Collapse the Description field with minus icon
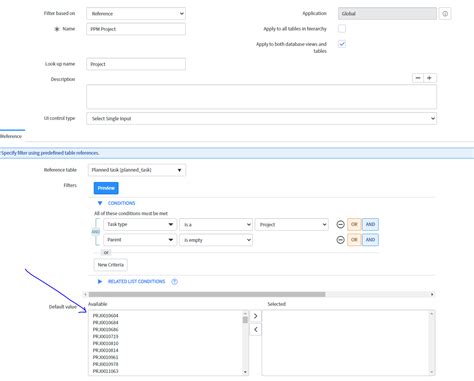This screenshot has height=381, width=474. 418,78
